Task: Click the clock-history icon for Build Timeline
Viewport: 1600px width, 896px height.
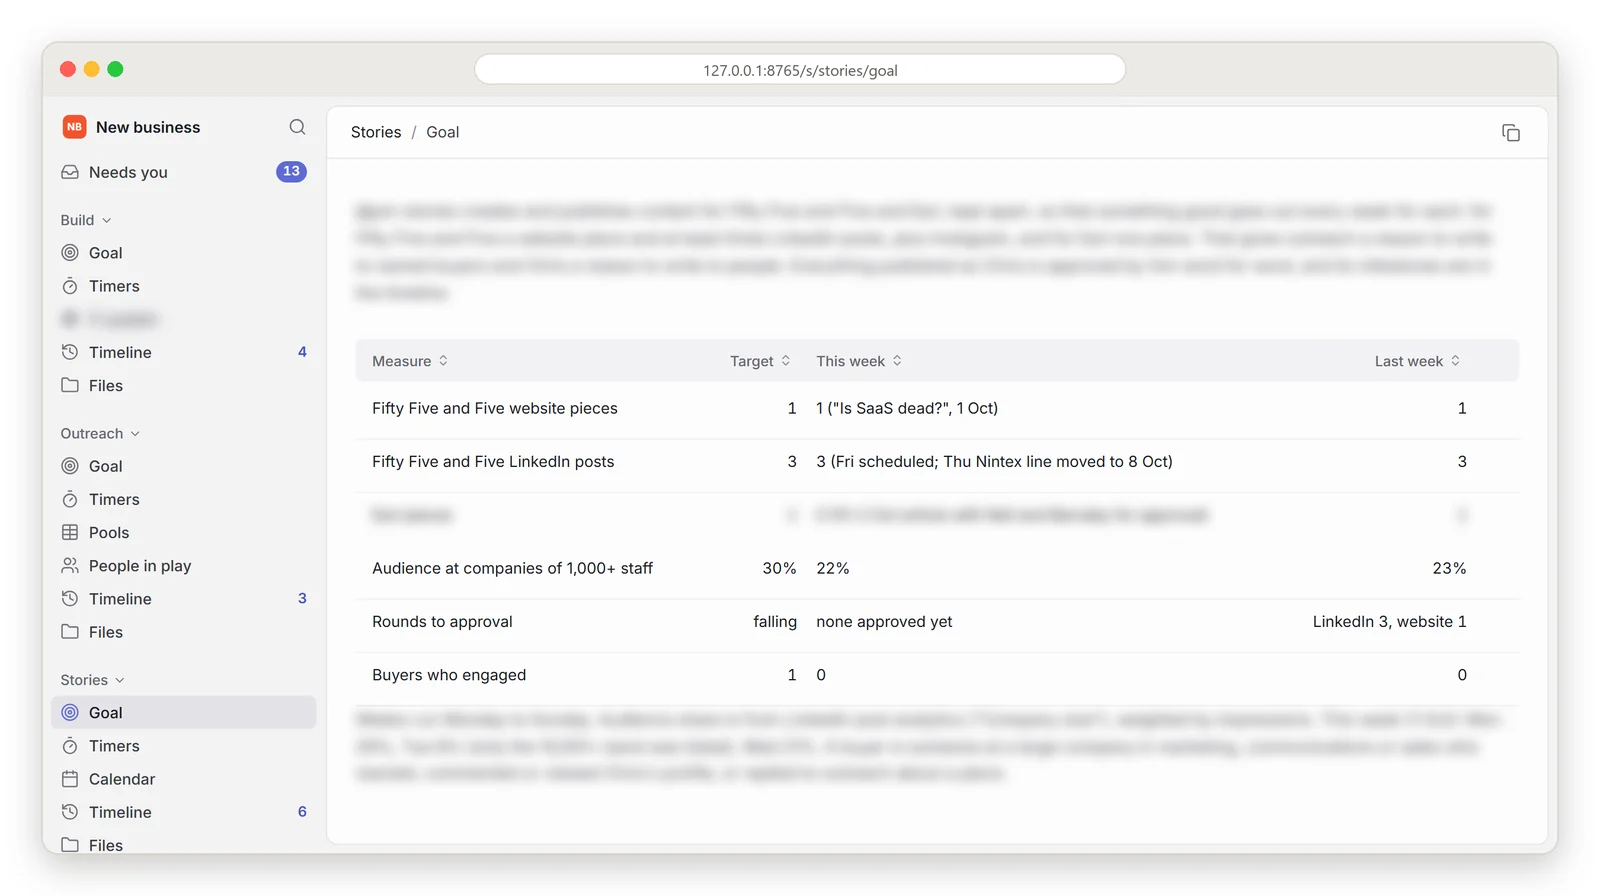Action: 70,352
